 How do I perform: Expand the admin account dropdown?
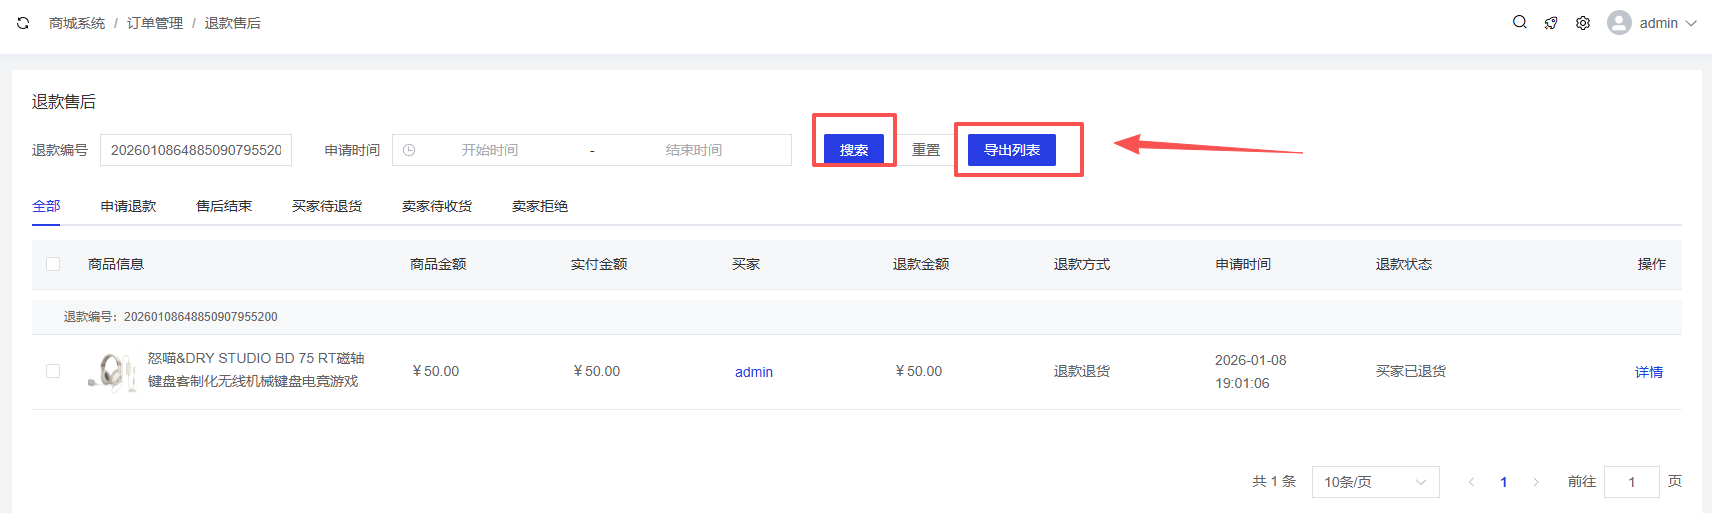coord(1690,23)
